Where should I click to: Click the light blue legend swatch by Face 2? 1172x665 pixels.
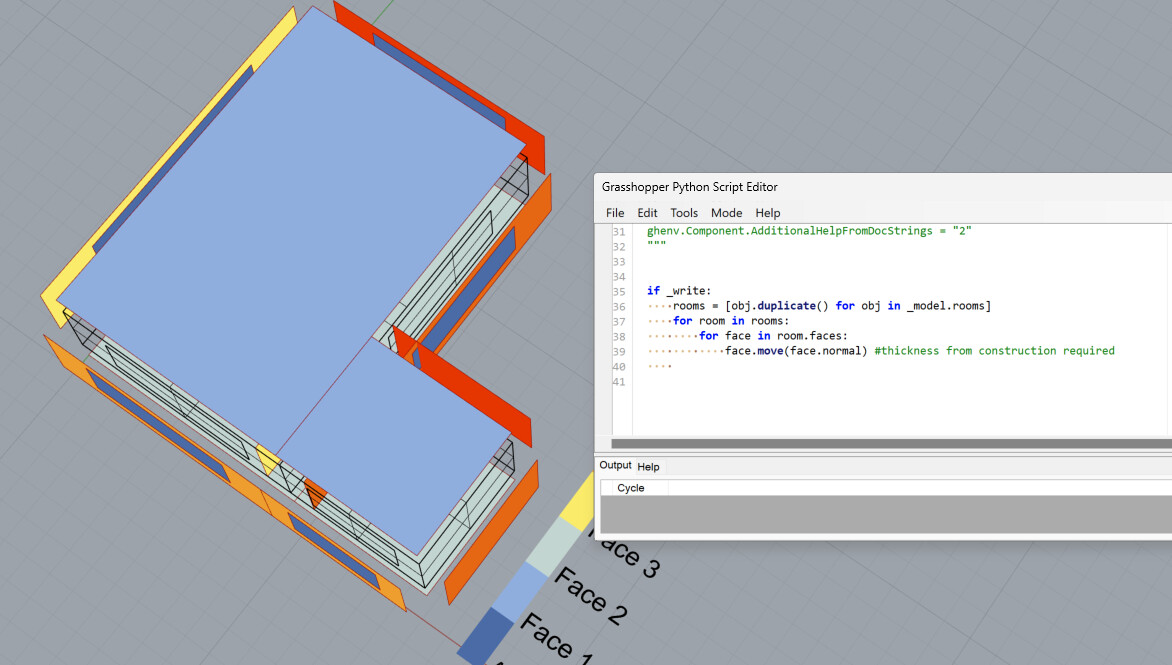(520, 591)
